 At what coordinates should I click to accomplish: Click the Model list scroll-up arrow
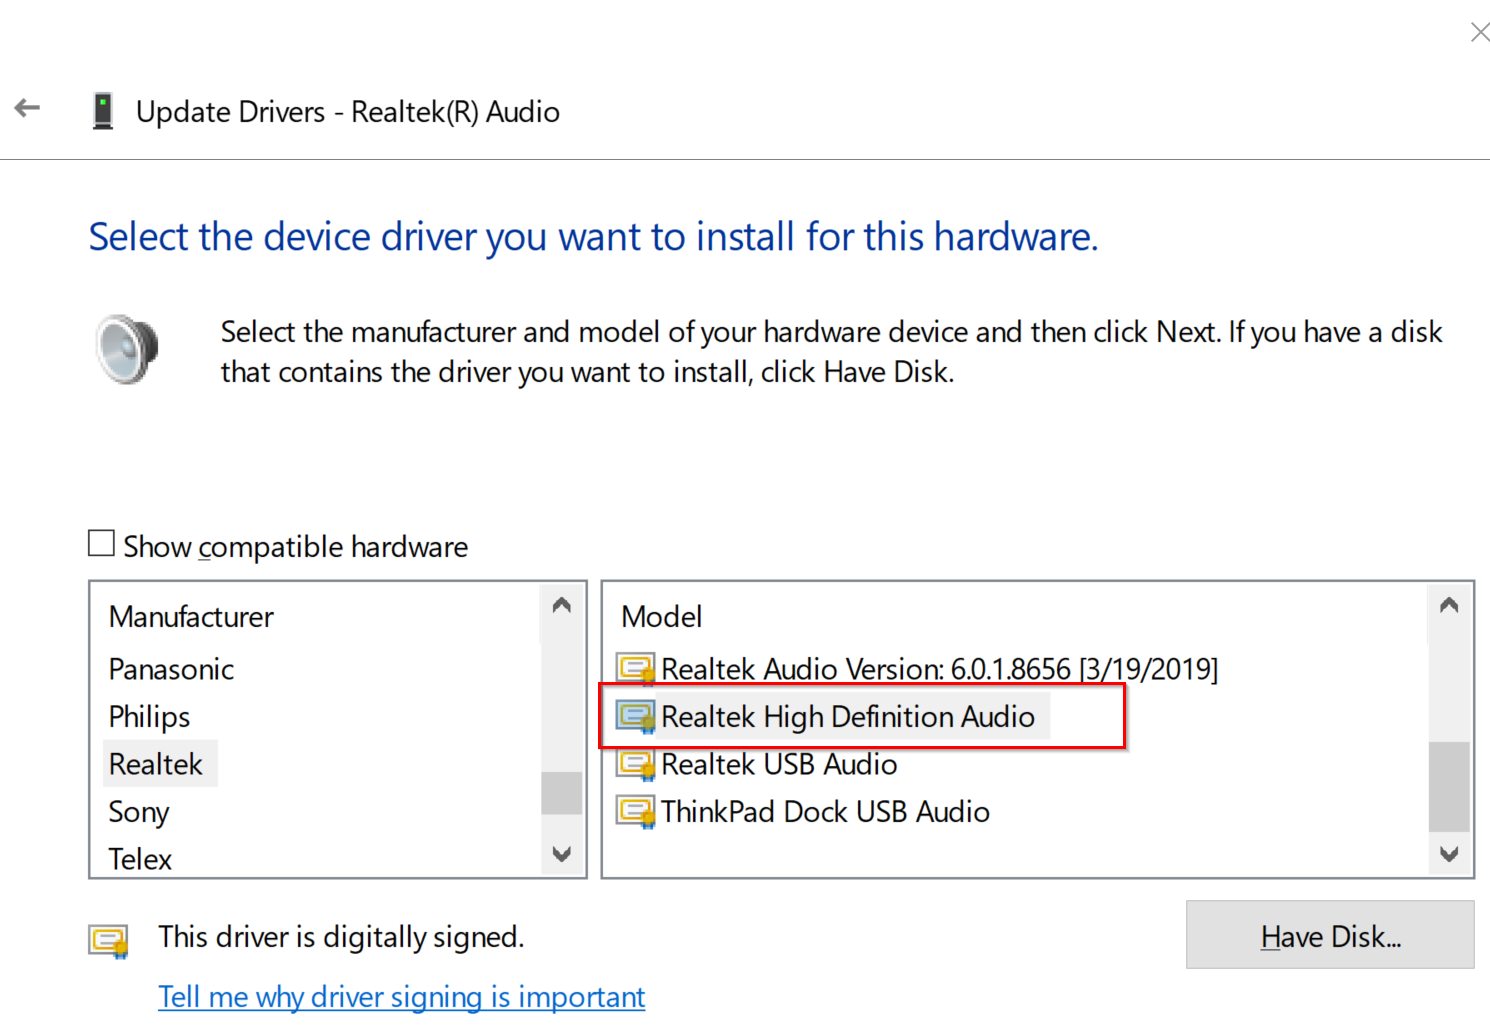(1449, 605)
